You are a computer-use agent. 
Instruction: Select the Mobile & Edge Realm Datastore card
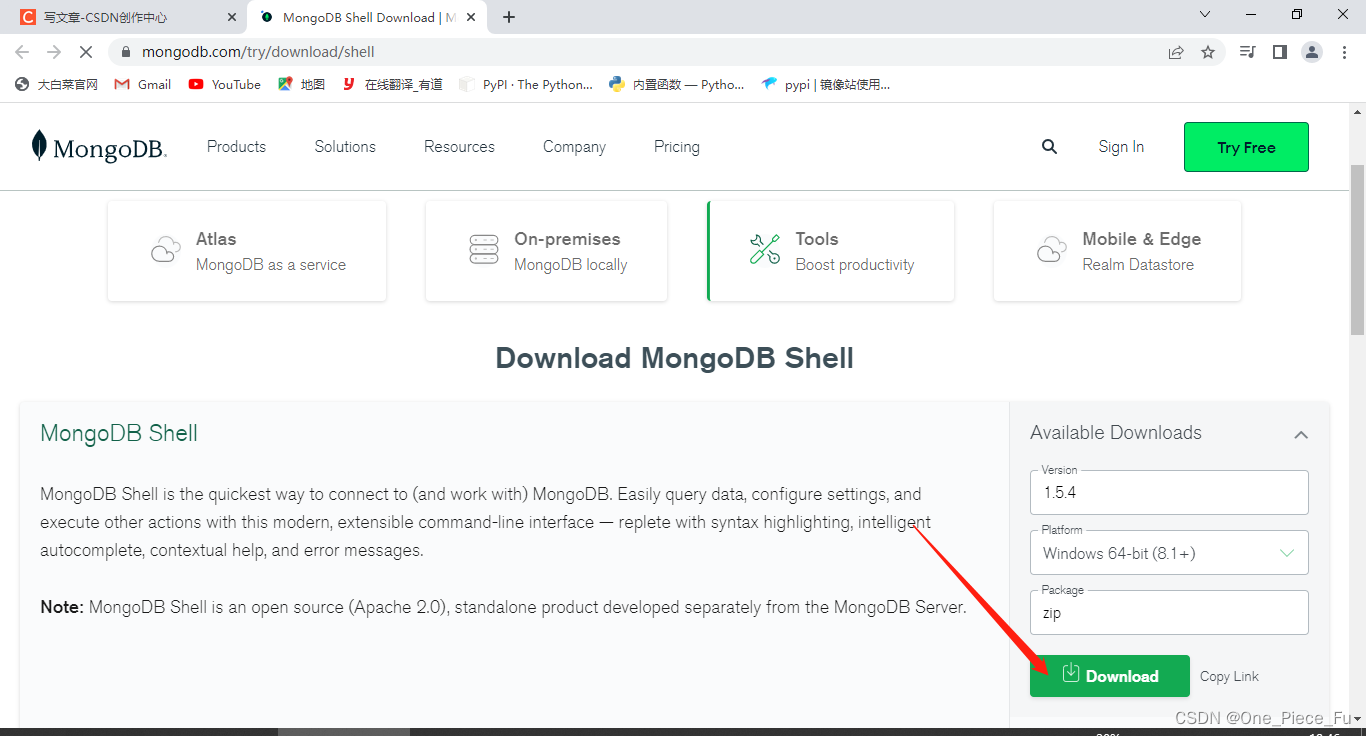click(x=1117, y=251)
